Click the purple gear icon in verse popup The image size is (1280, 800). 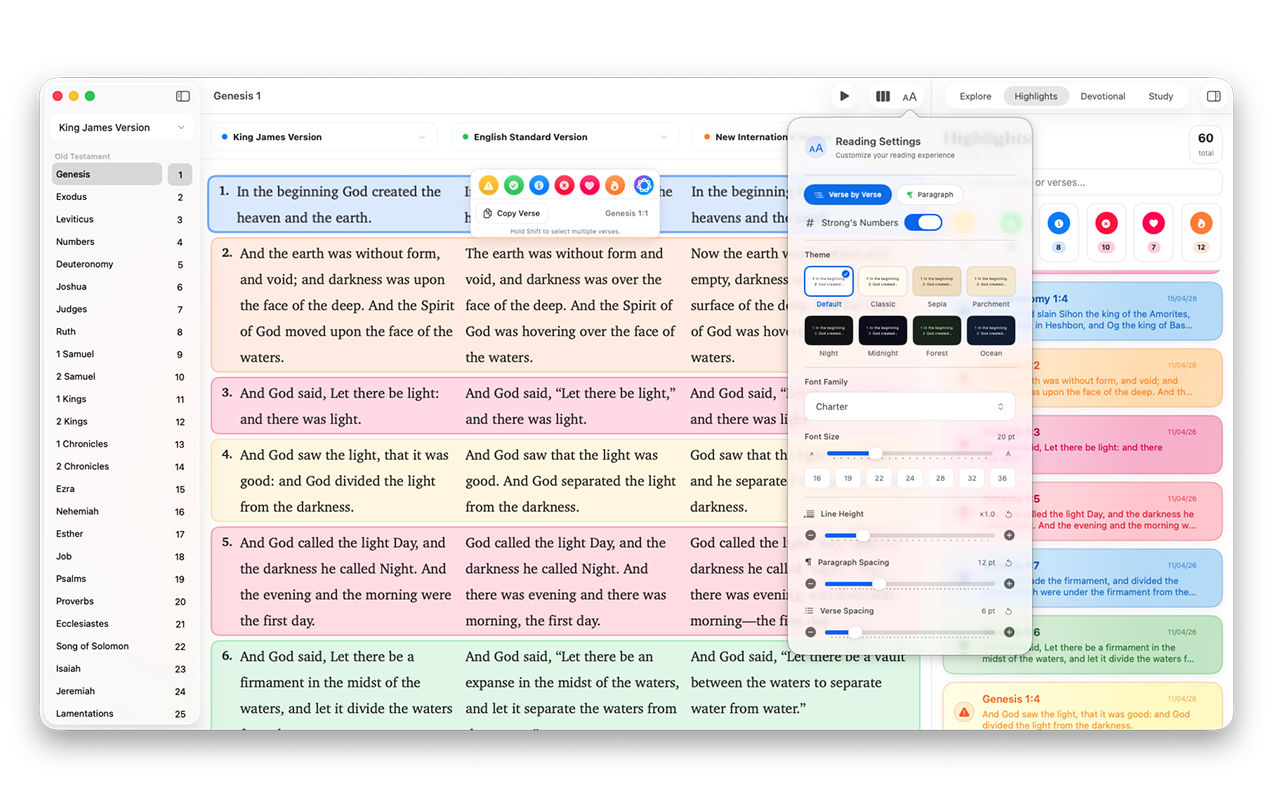pos(644,185)
